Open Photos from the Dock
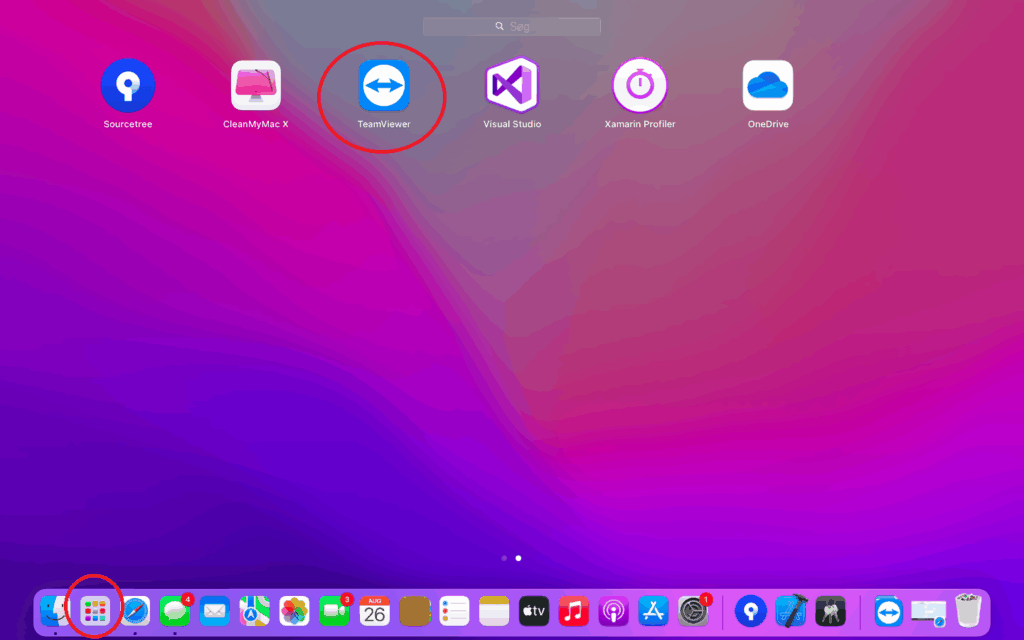Screen dimensions: 1024x640 coord(295,610)
